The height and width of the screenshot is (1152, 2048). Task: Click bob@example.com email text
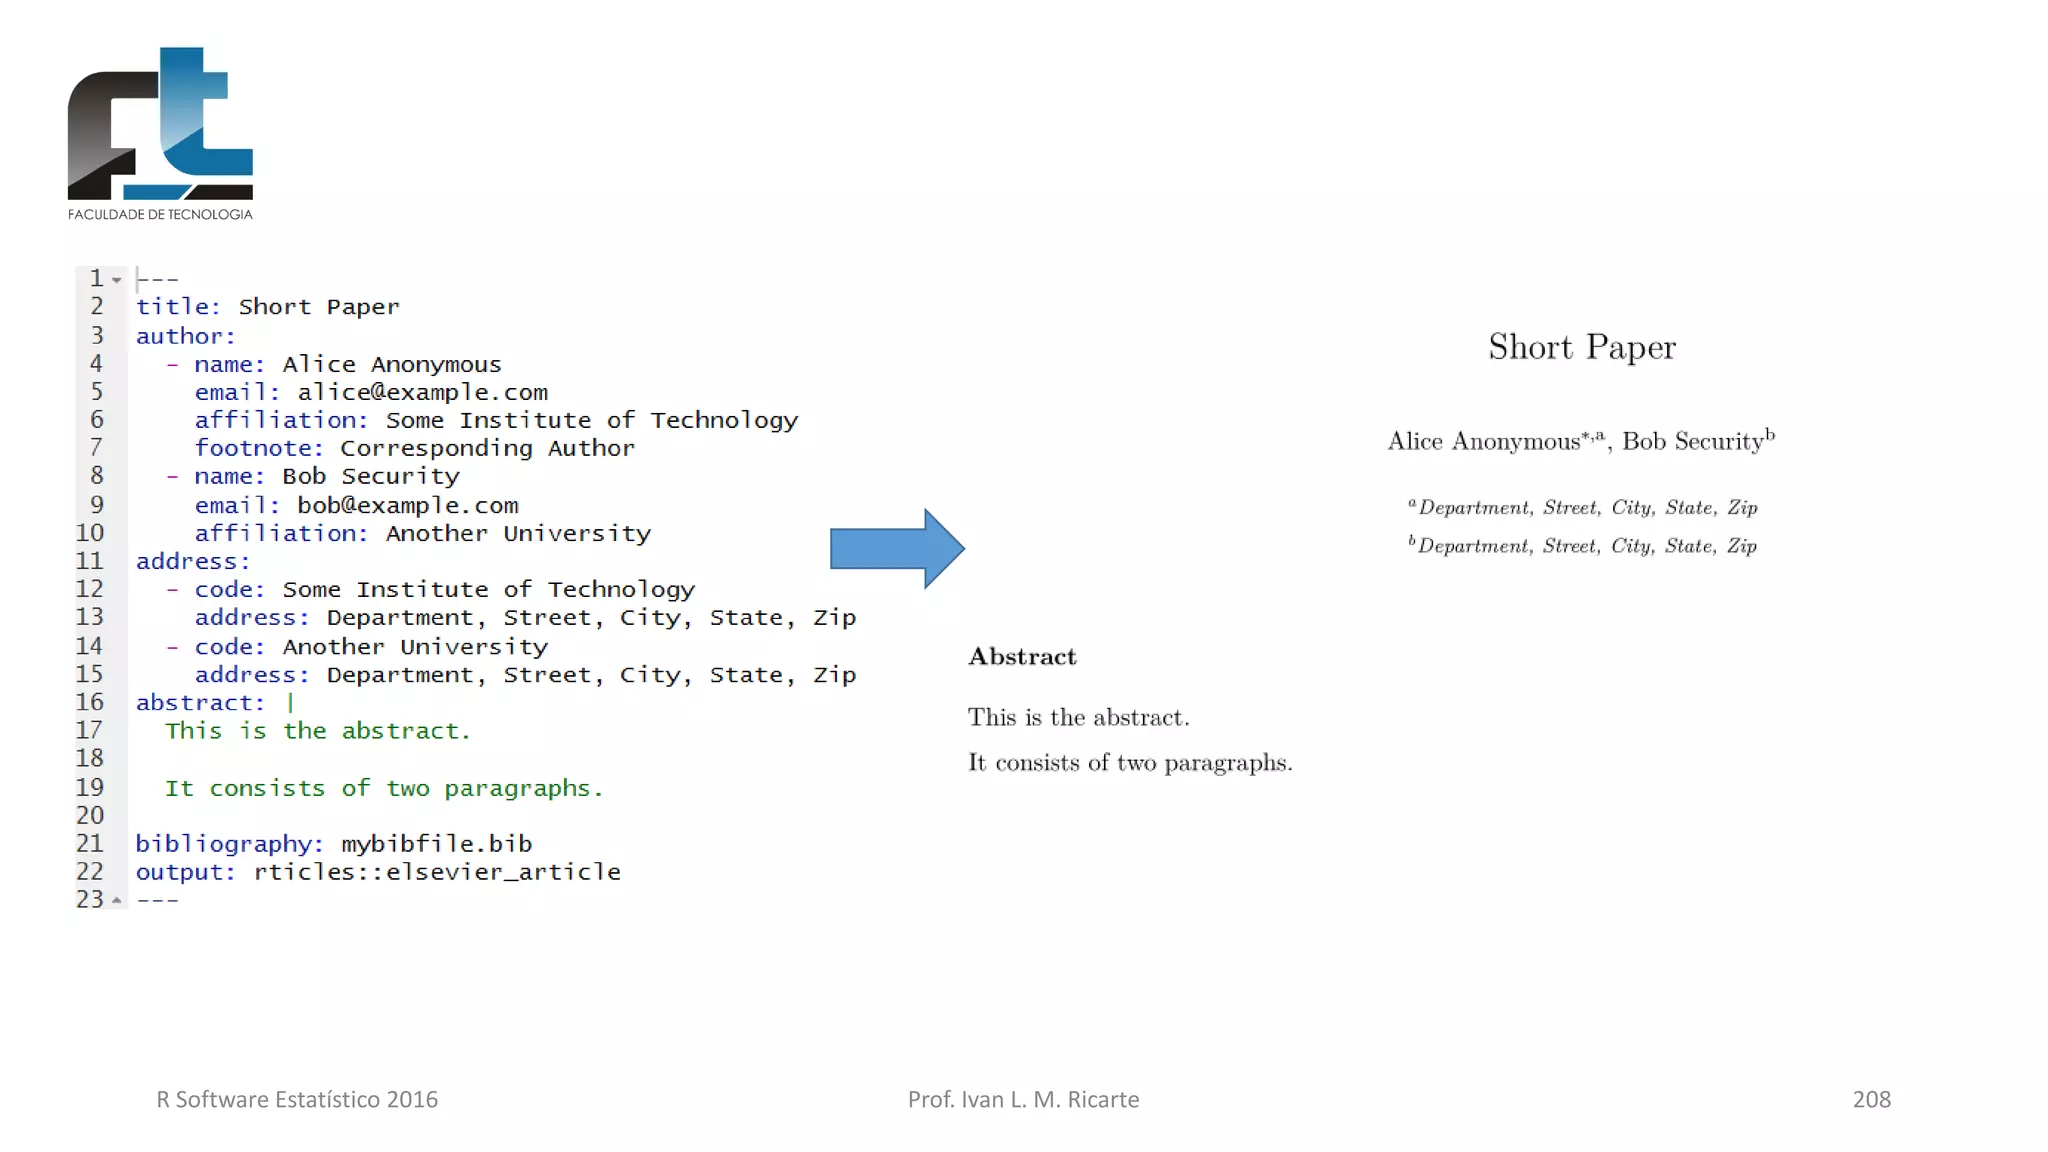(407, 505)
